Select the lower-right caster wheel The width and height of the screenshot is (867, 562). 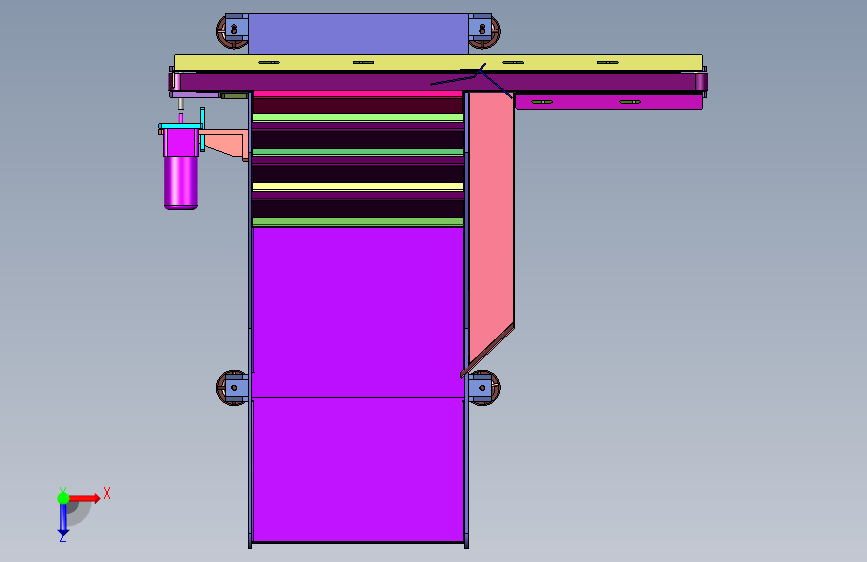tap(484, 388)
